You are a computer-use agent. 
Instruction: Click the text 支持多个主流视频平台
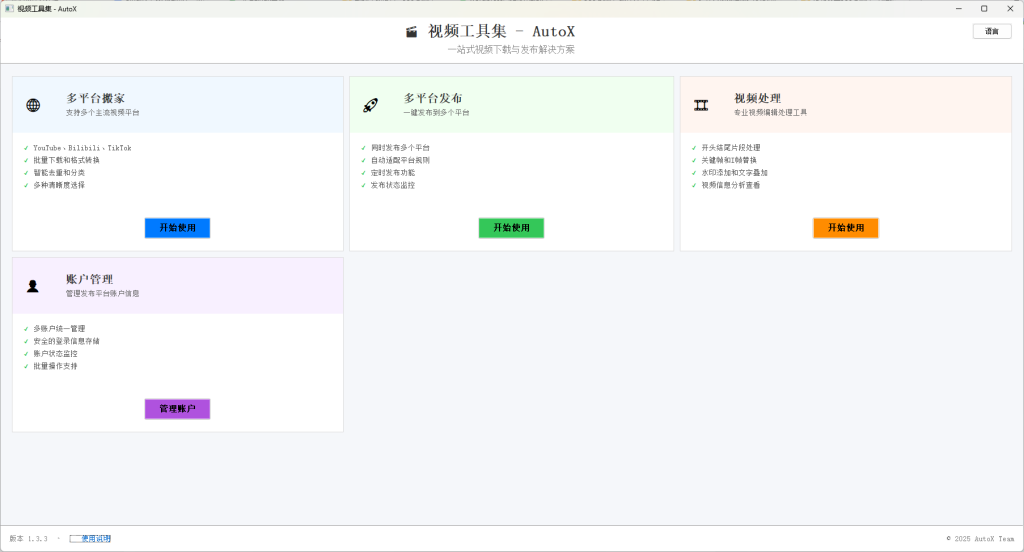[103, 112]
